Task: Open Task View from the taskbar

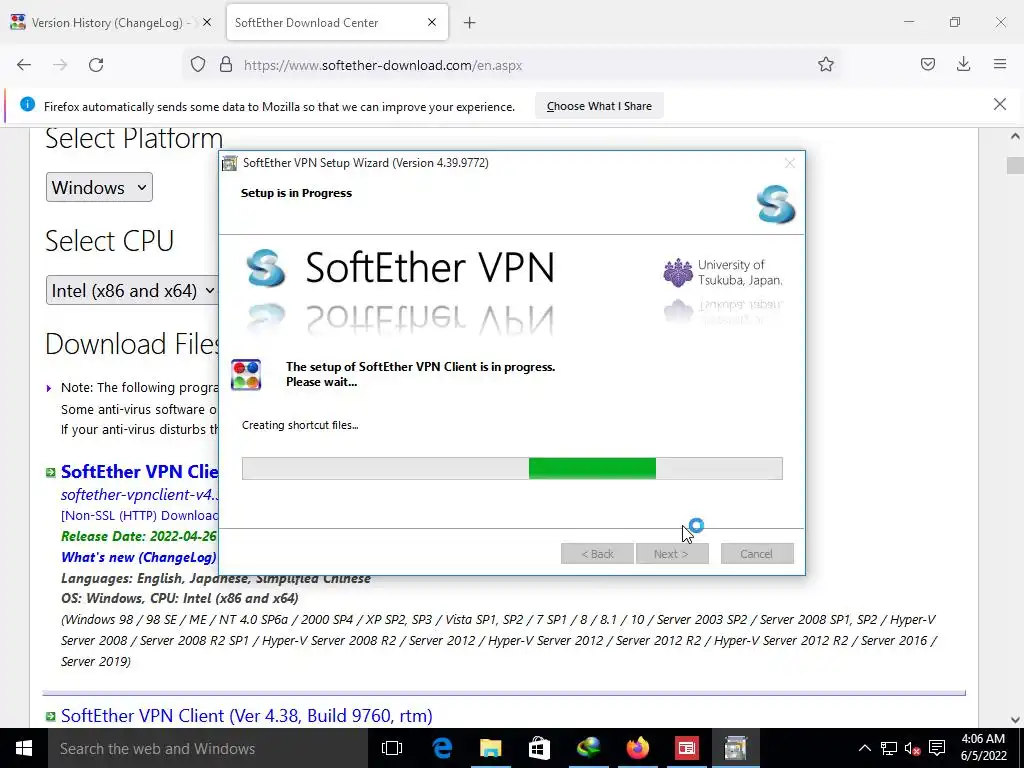Action: coord(392,748)
